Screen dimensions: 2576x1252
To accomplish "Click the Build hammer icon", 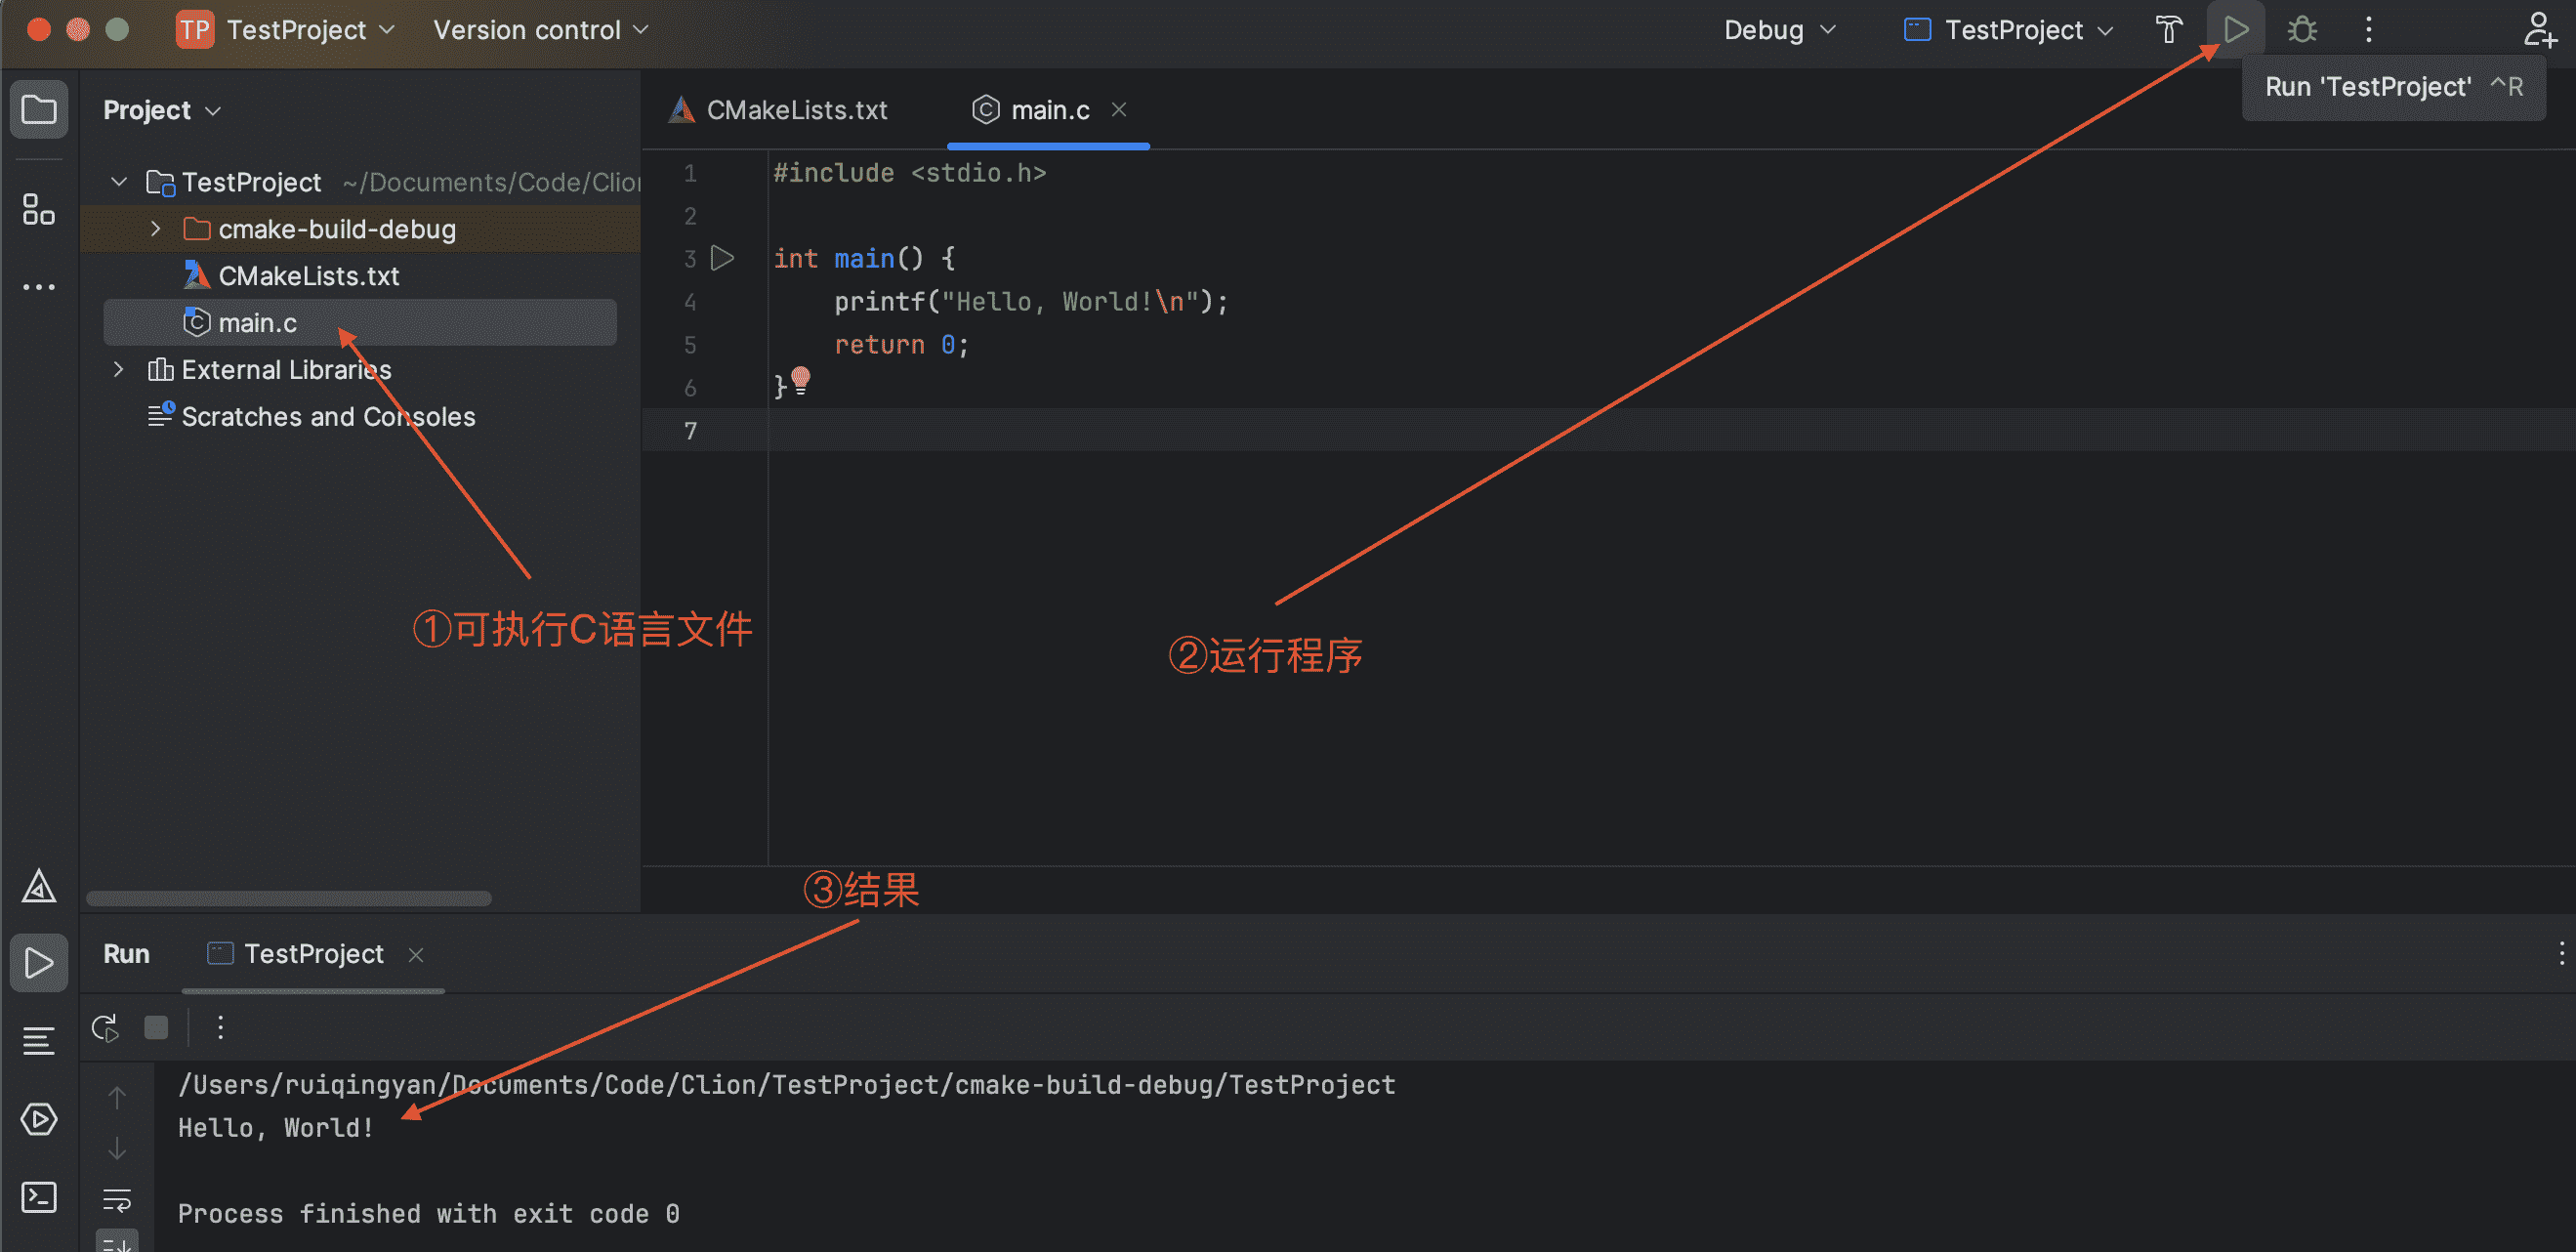I will 2168,30.
